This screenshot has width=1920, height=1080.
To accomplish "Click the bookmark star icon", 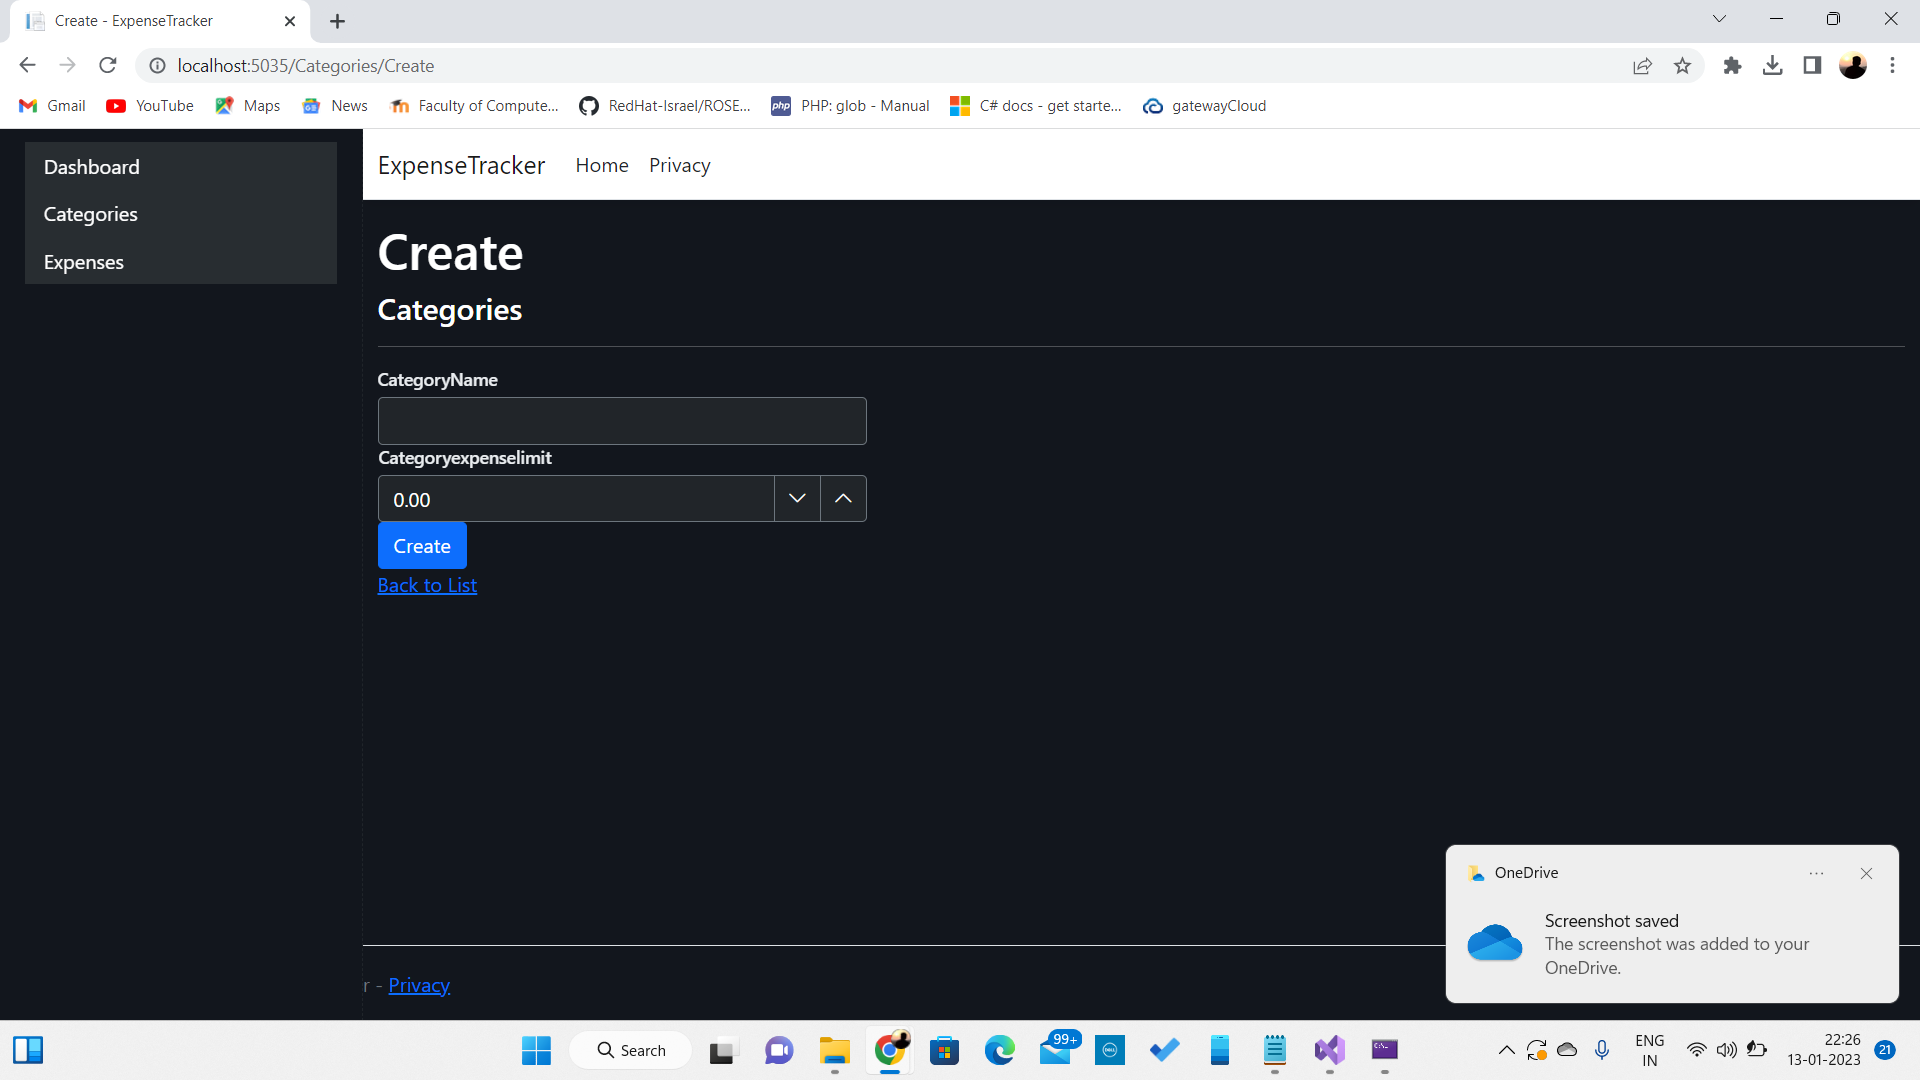I will click(1683, 65).
